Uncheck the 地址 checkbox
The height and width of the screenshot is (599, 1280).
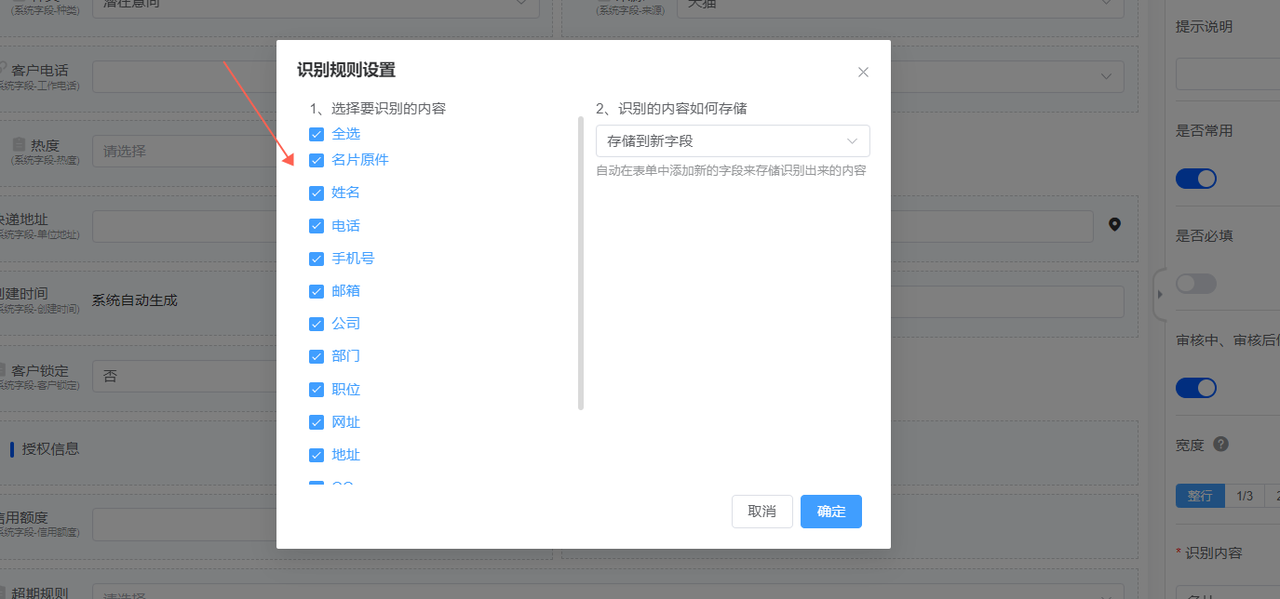316,455
